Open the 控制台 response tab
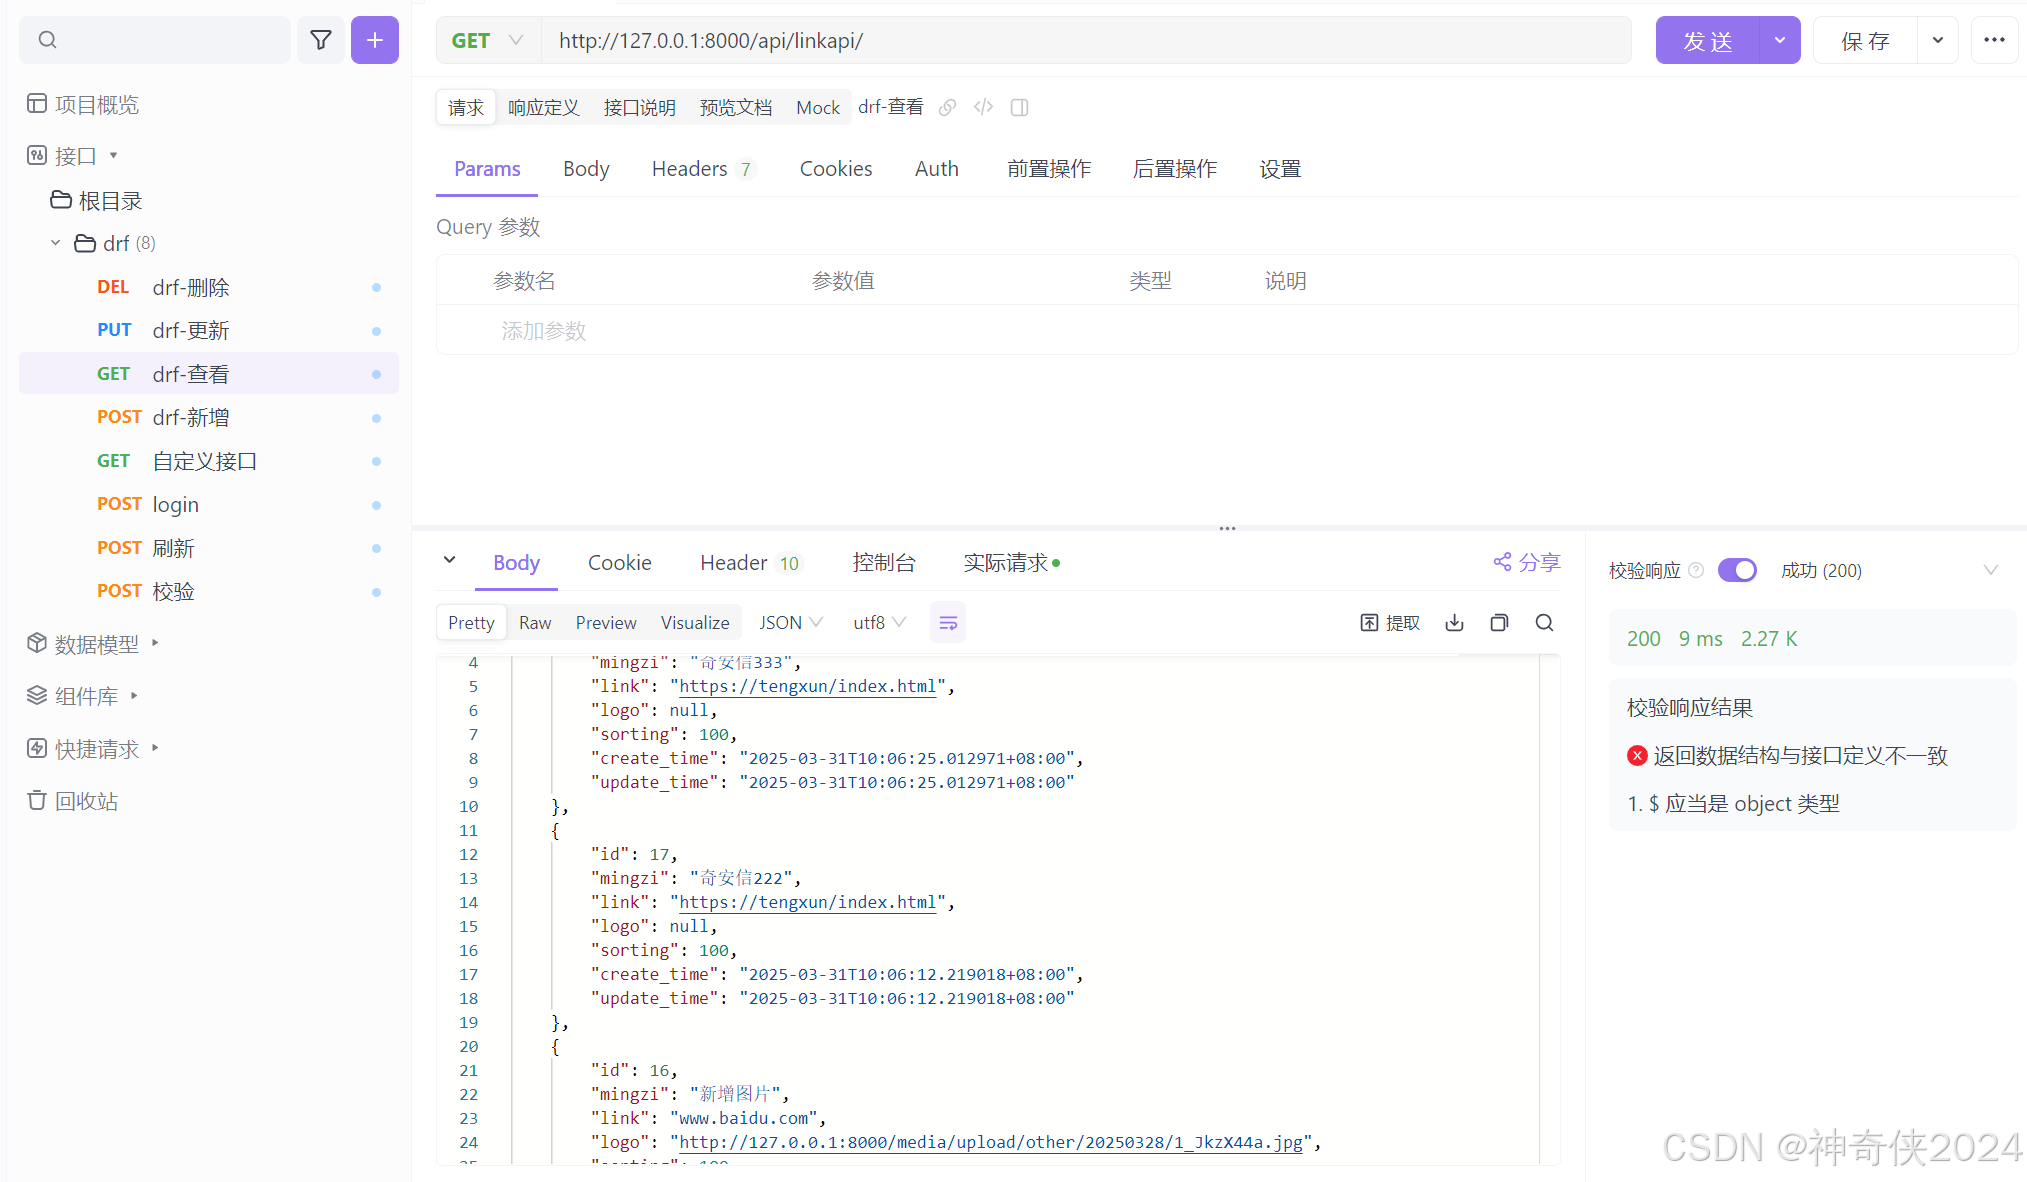 (884, 563)
